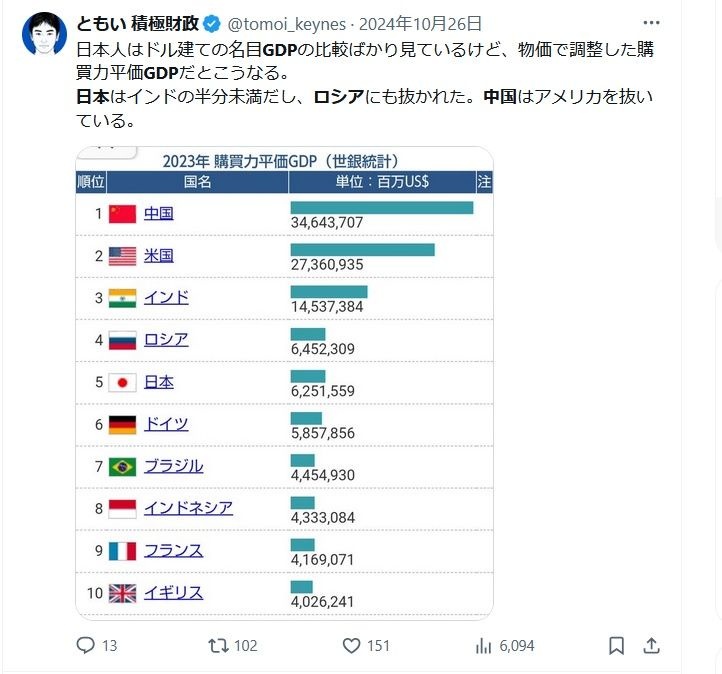Viewport: 722px width, 674px height.
Task: Click the Japan flag icon
Action: 121,382
